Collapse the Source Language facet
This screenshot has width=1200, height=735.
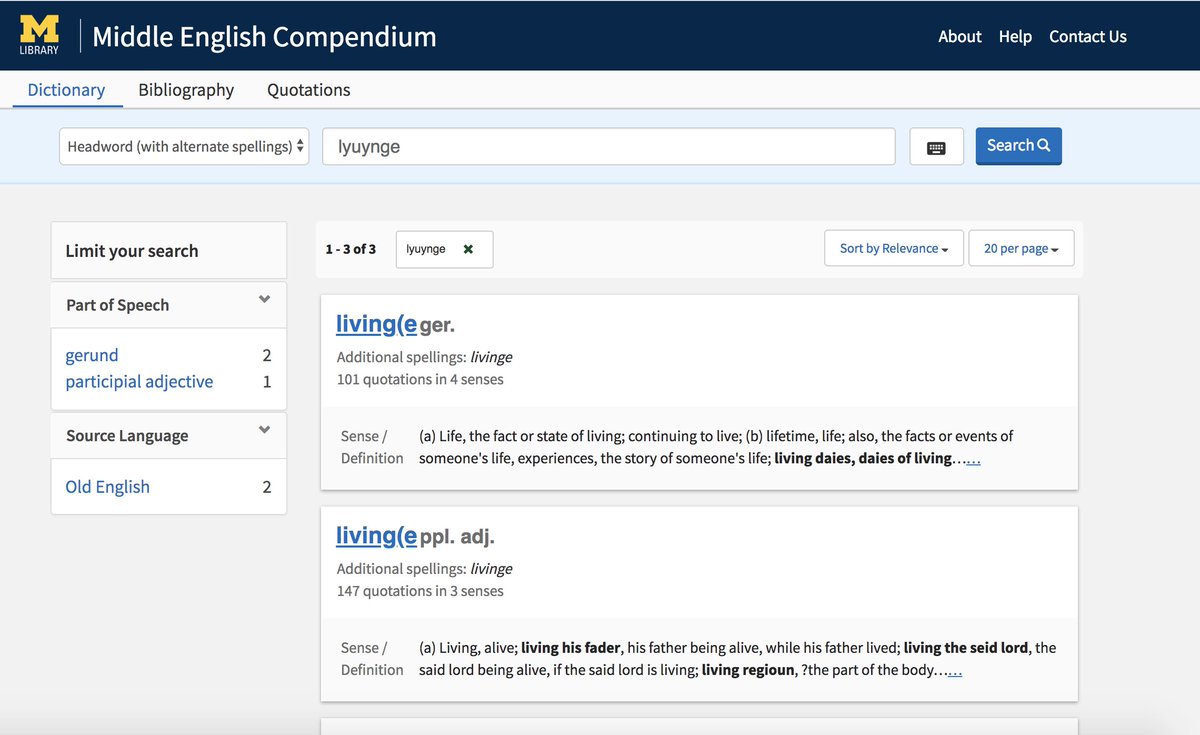(x=264, y=430)
